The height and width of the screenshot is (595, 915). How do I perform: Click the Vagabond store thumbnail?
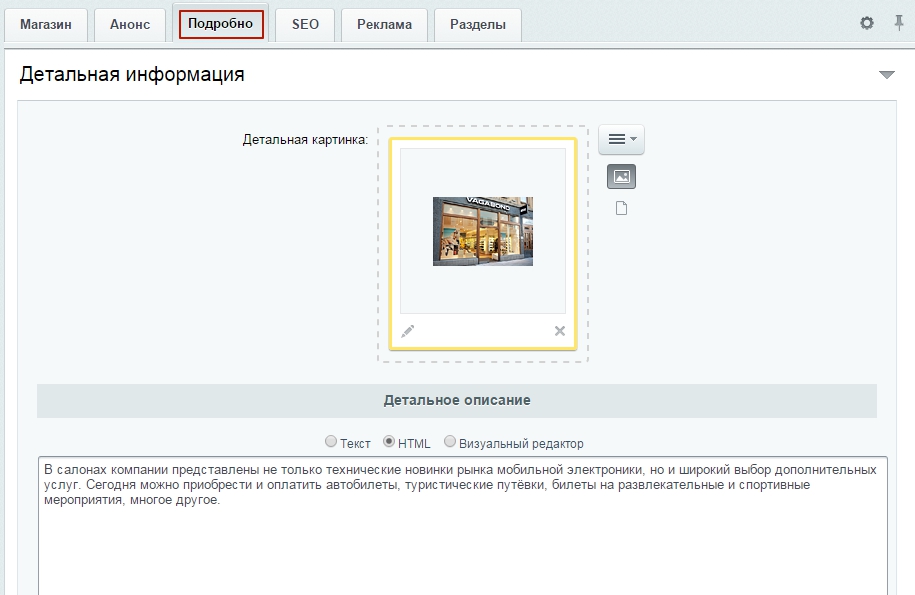coord(483,231)
